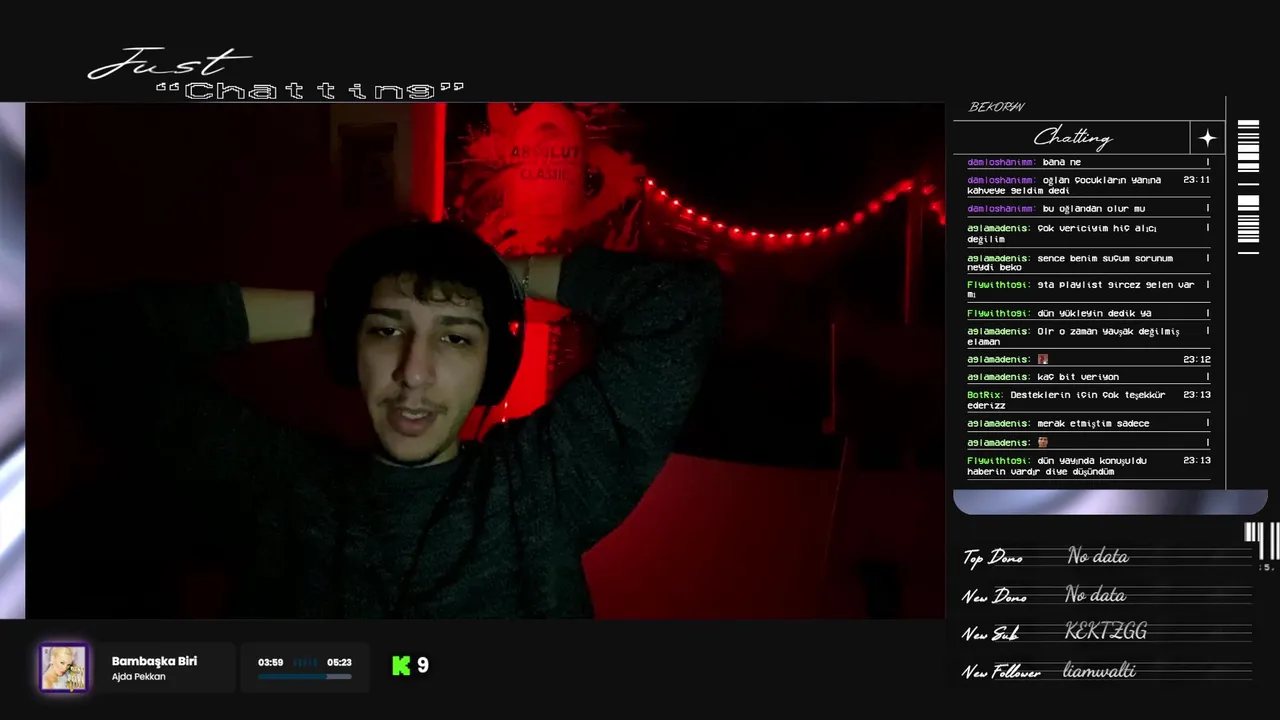Click the artist name Ajda Pekkan
Screen dimensions: 1280x720
click(138, 677)
